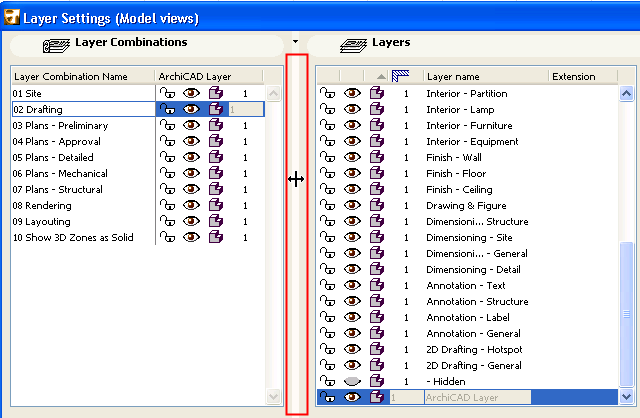Click 3D wireframe icon in 02 Drafting row

click(216, 109)
